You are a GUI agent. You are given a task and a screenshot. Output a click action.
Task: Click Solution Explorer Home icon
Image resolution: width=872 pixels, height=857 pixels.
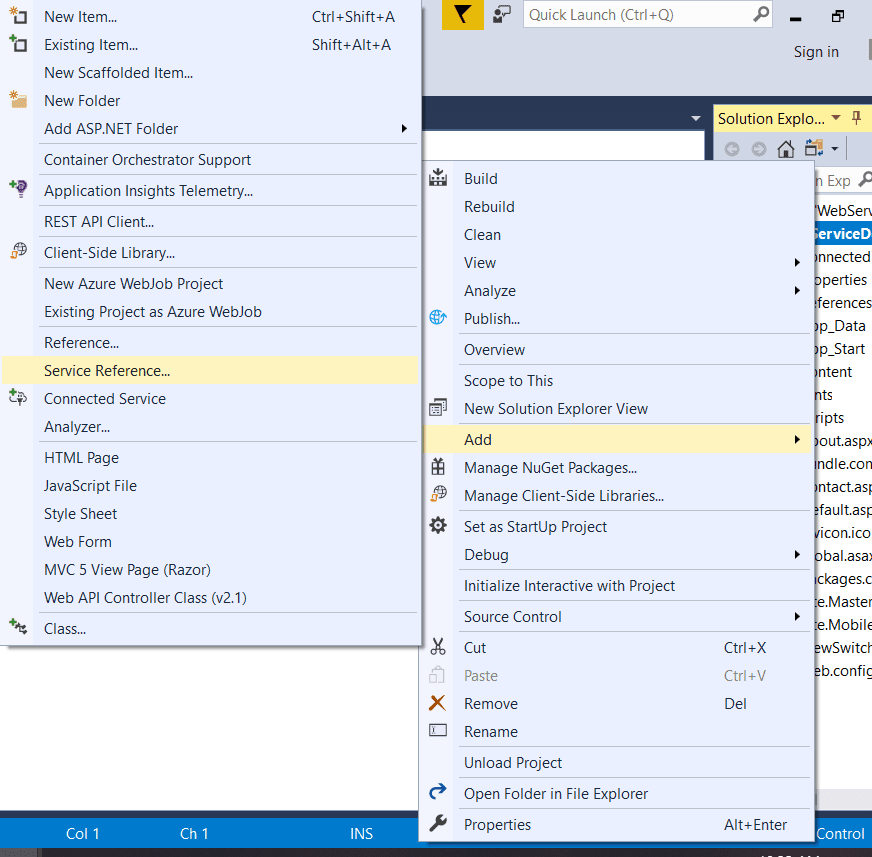(785, 149)
